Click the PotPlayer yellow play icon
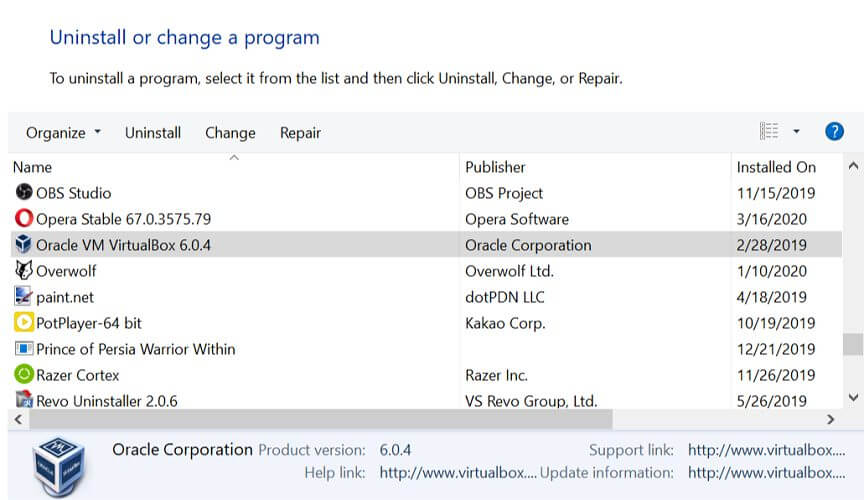Screen dimensions: 864x500 pyautogui.click(x=24, y=322)
